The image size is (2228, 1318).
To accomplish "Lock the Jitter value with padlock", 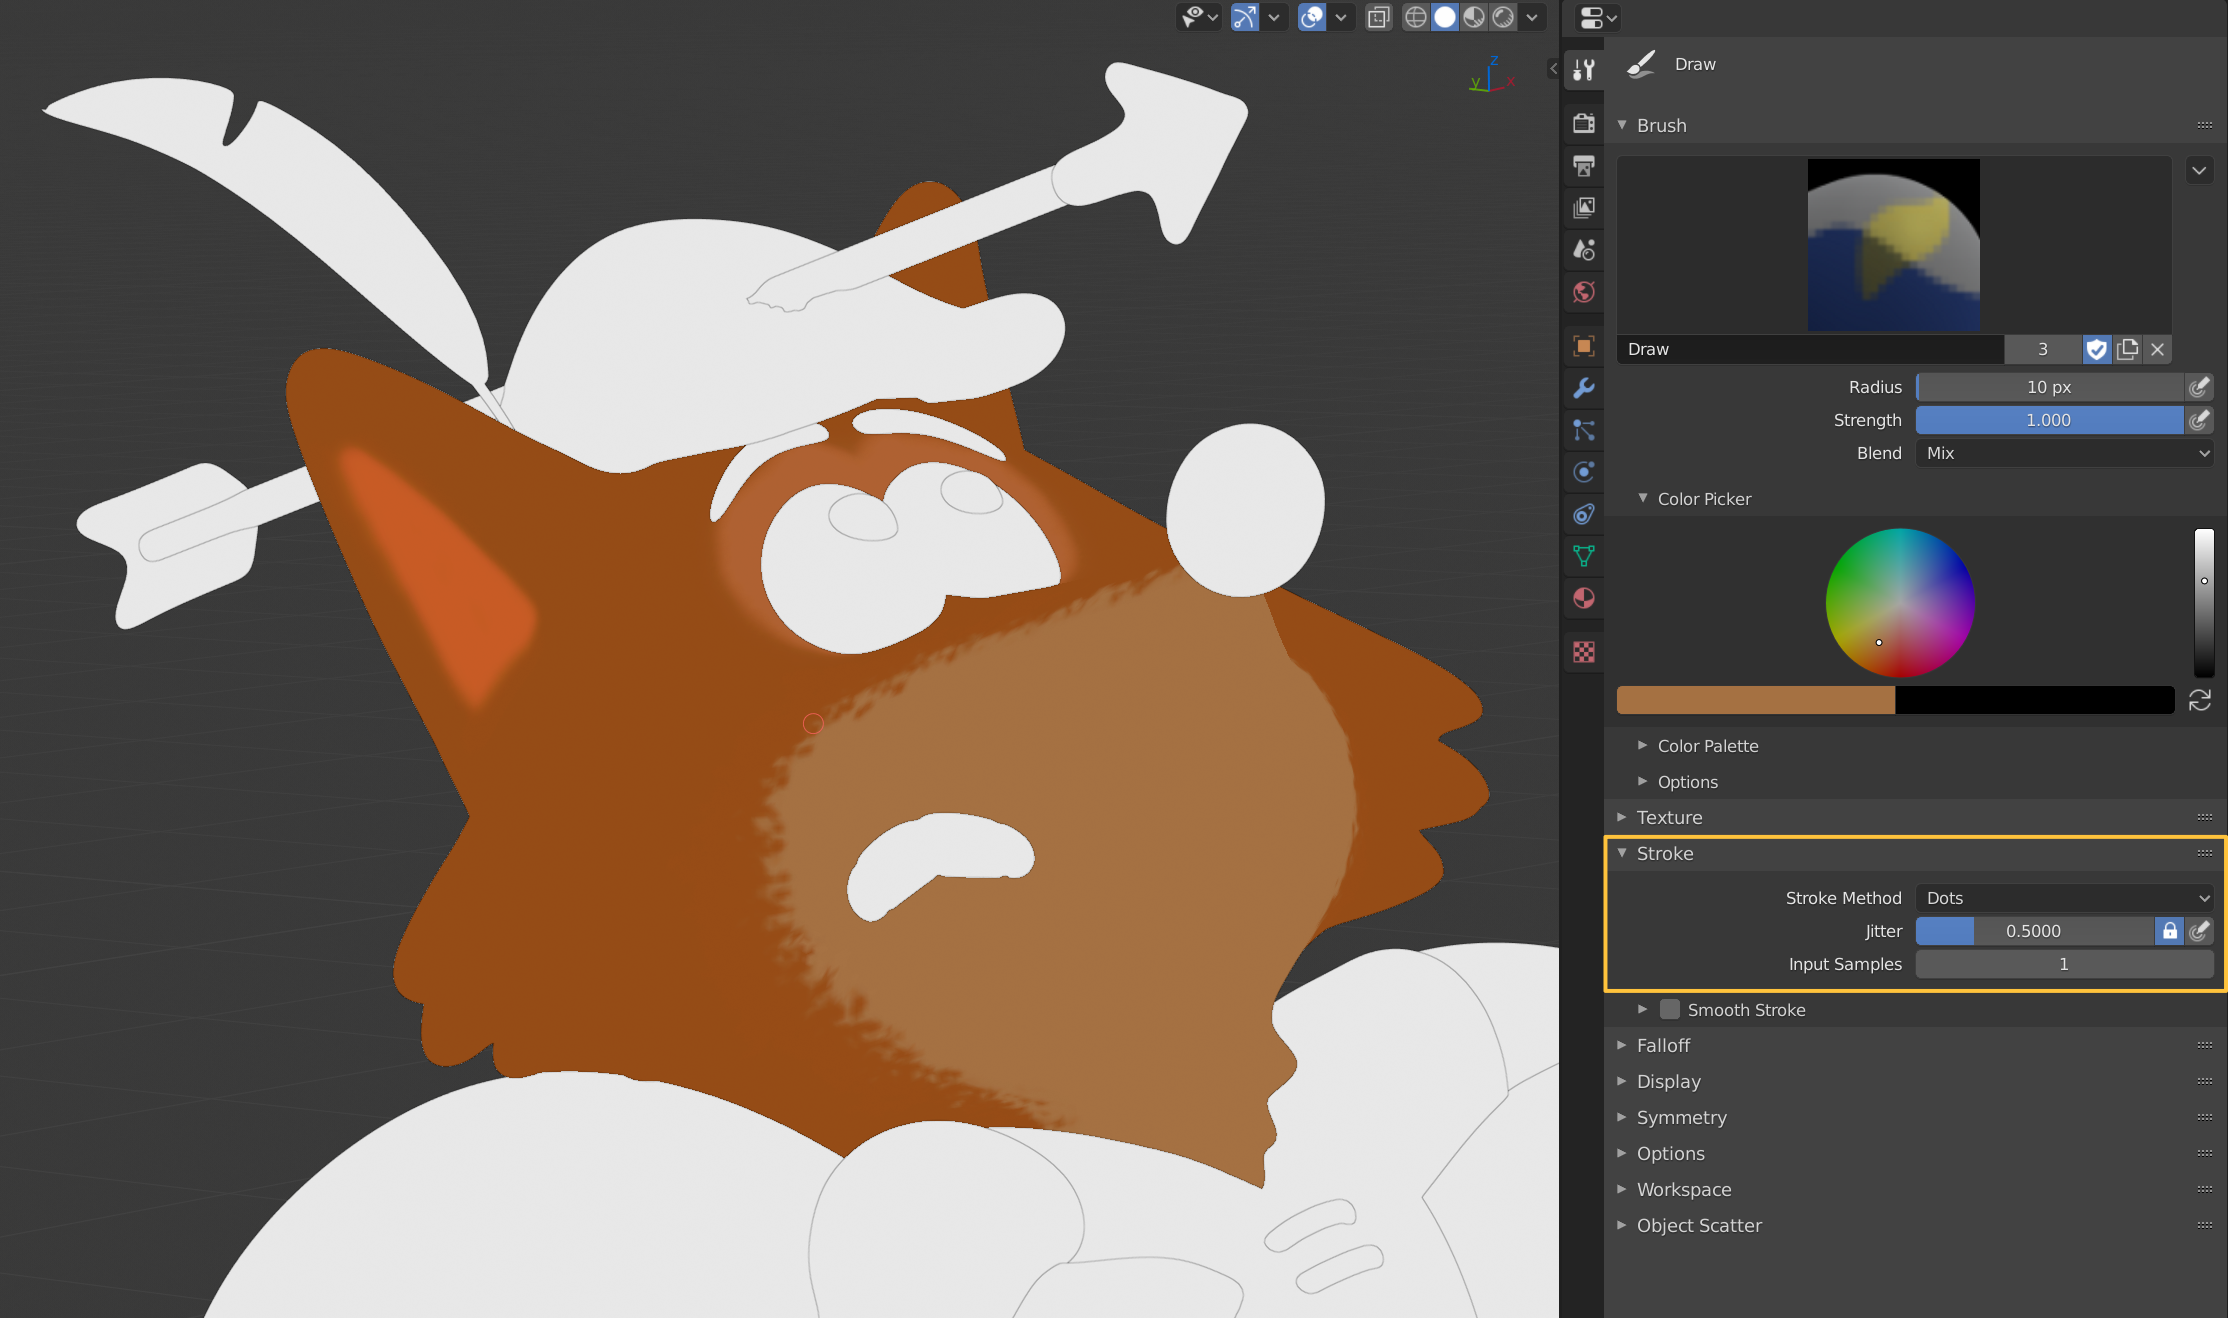I will pos(2170,931).
